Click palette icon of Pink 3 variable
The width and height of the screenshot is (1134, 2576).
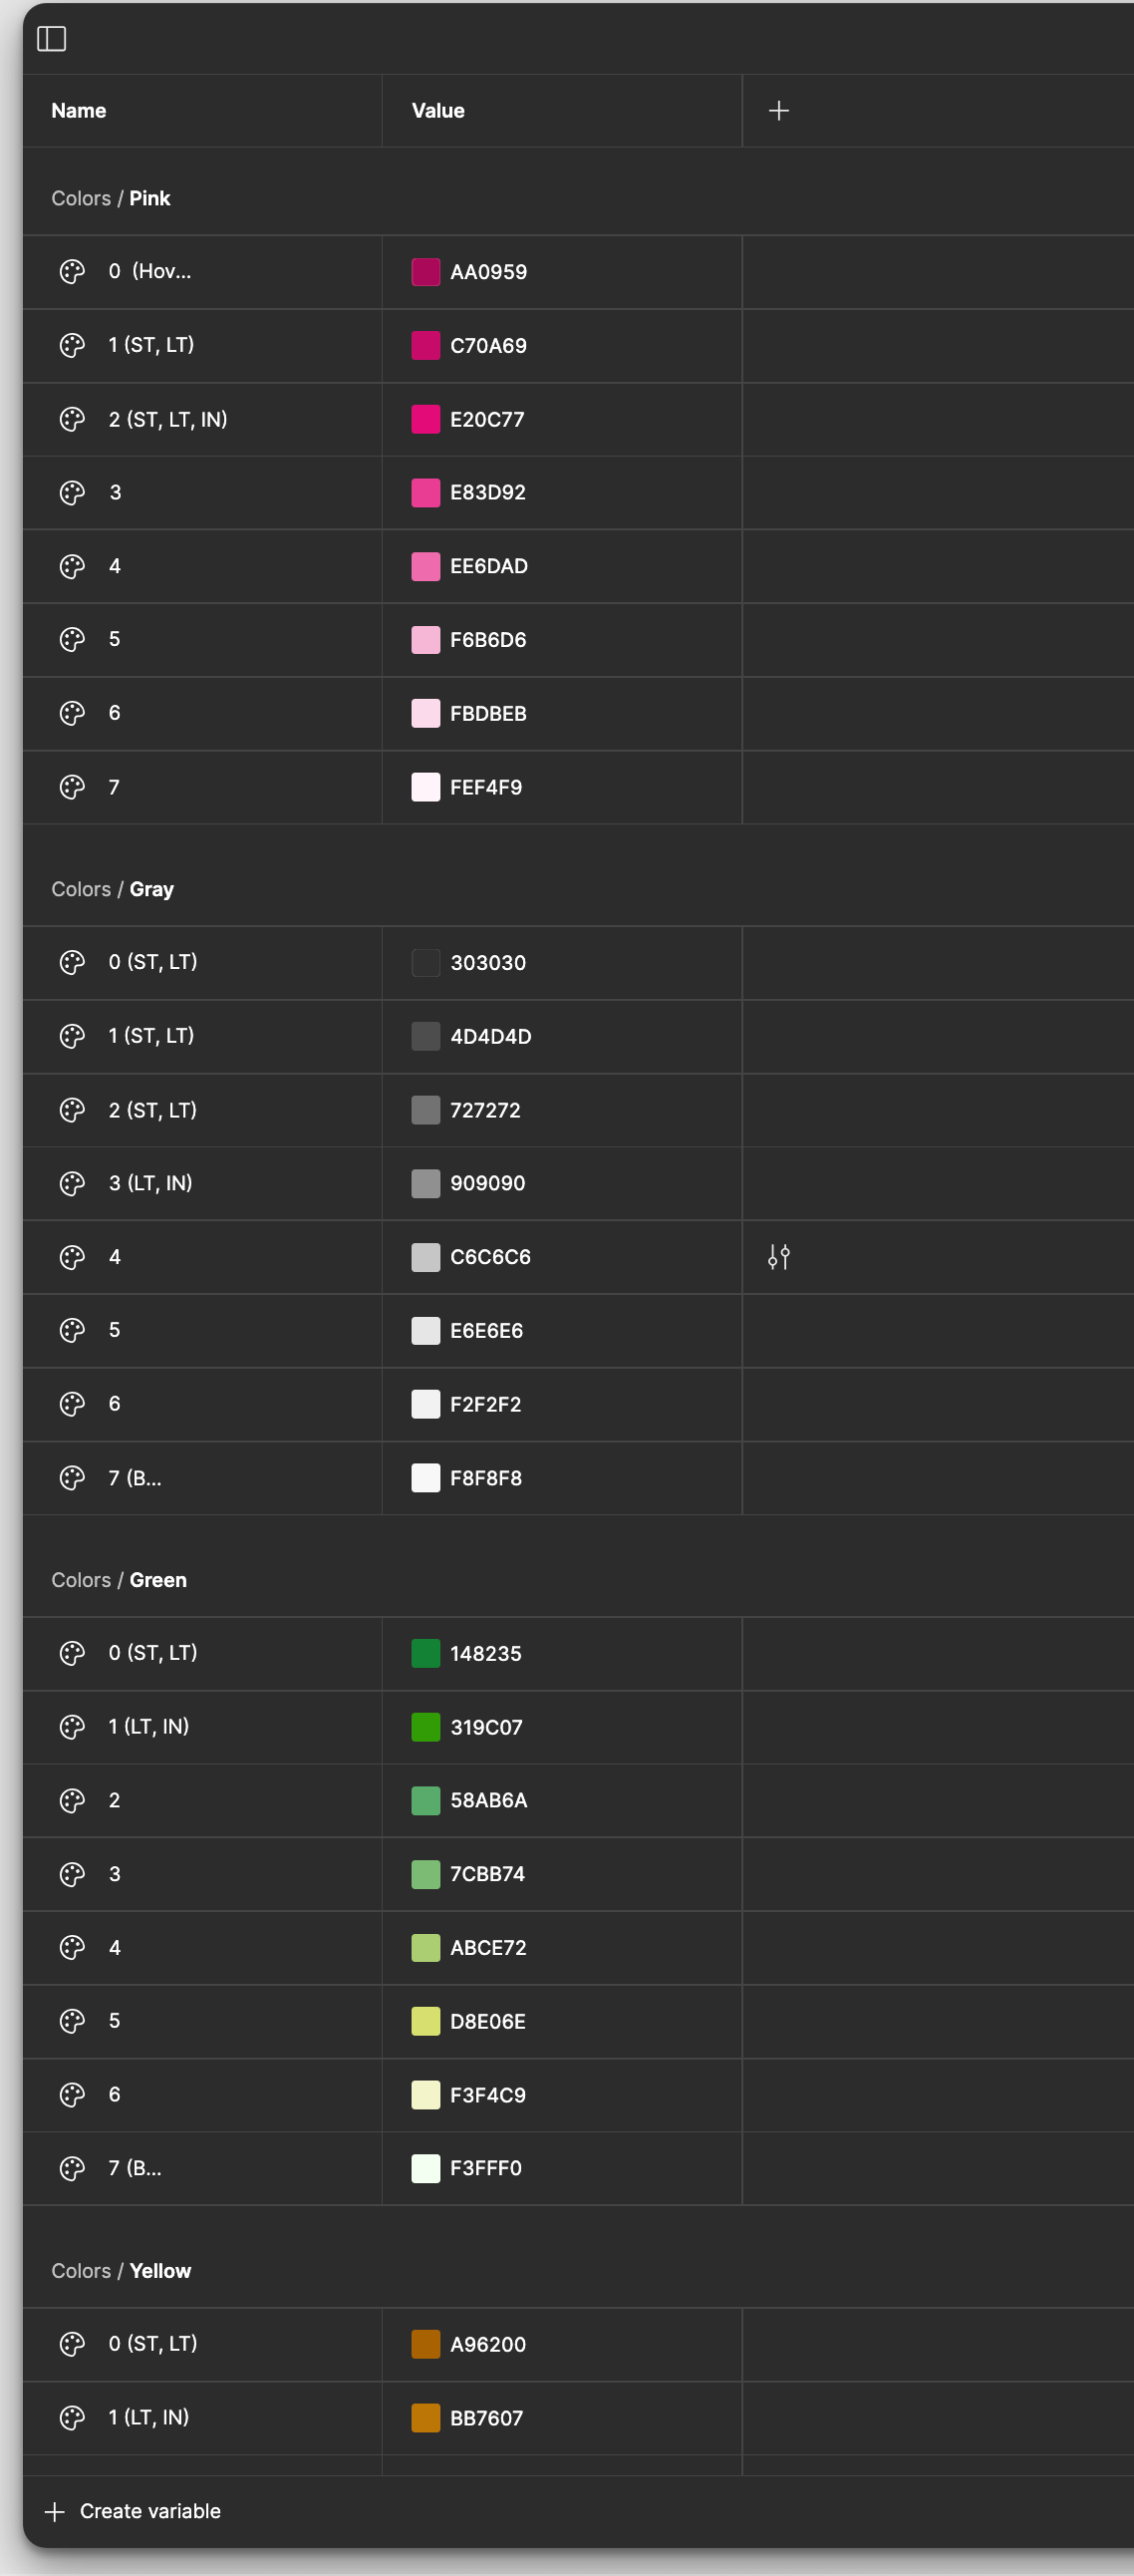point(72,493)
